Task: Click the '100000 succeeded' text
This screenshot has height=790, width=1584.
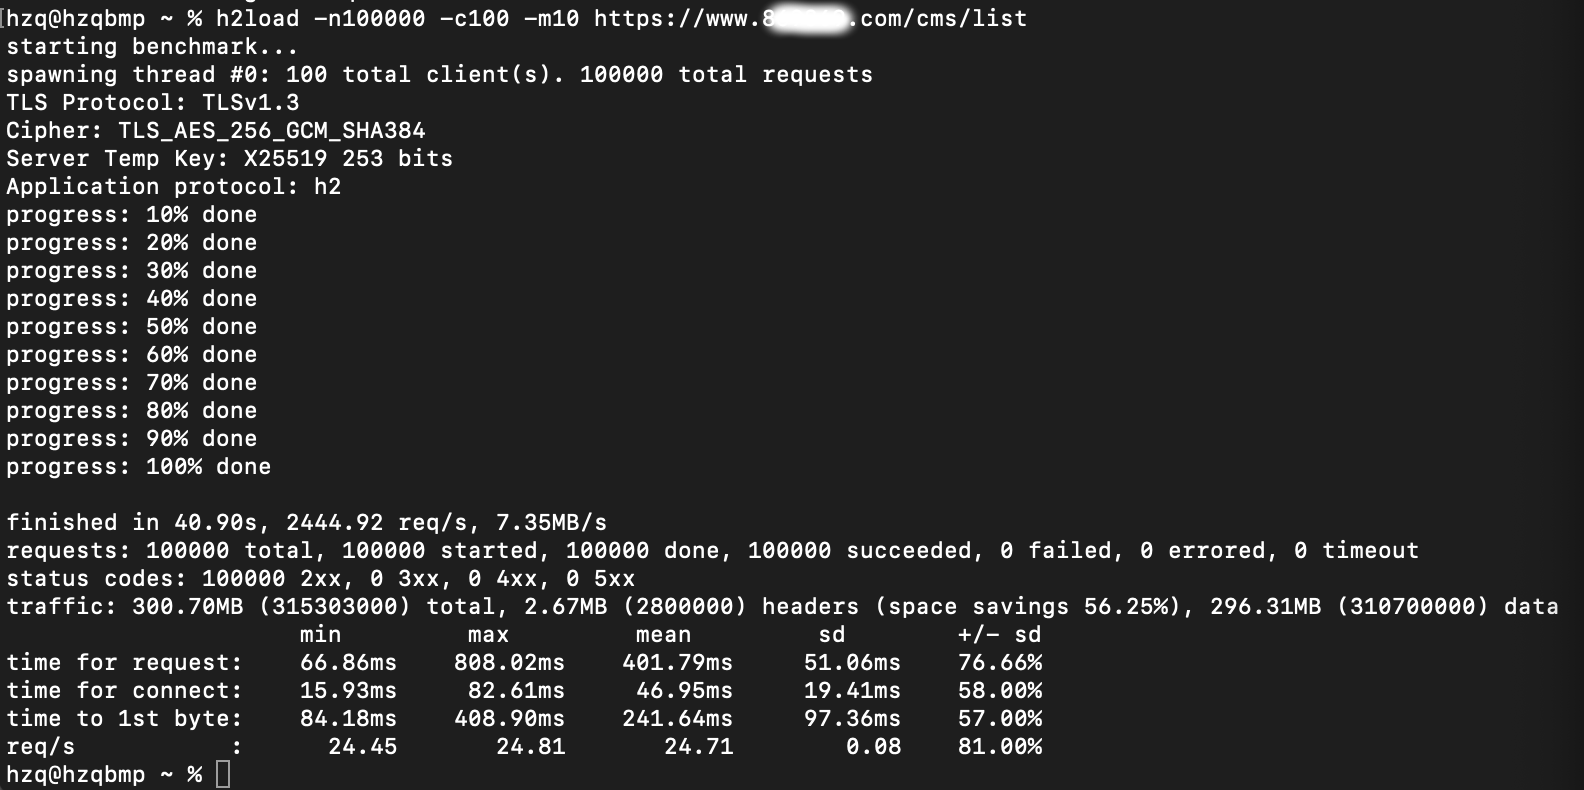Action: pyautogui.click(x=859, y=551)
